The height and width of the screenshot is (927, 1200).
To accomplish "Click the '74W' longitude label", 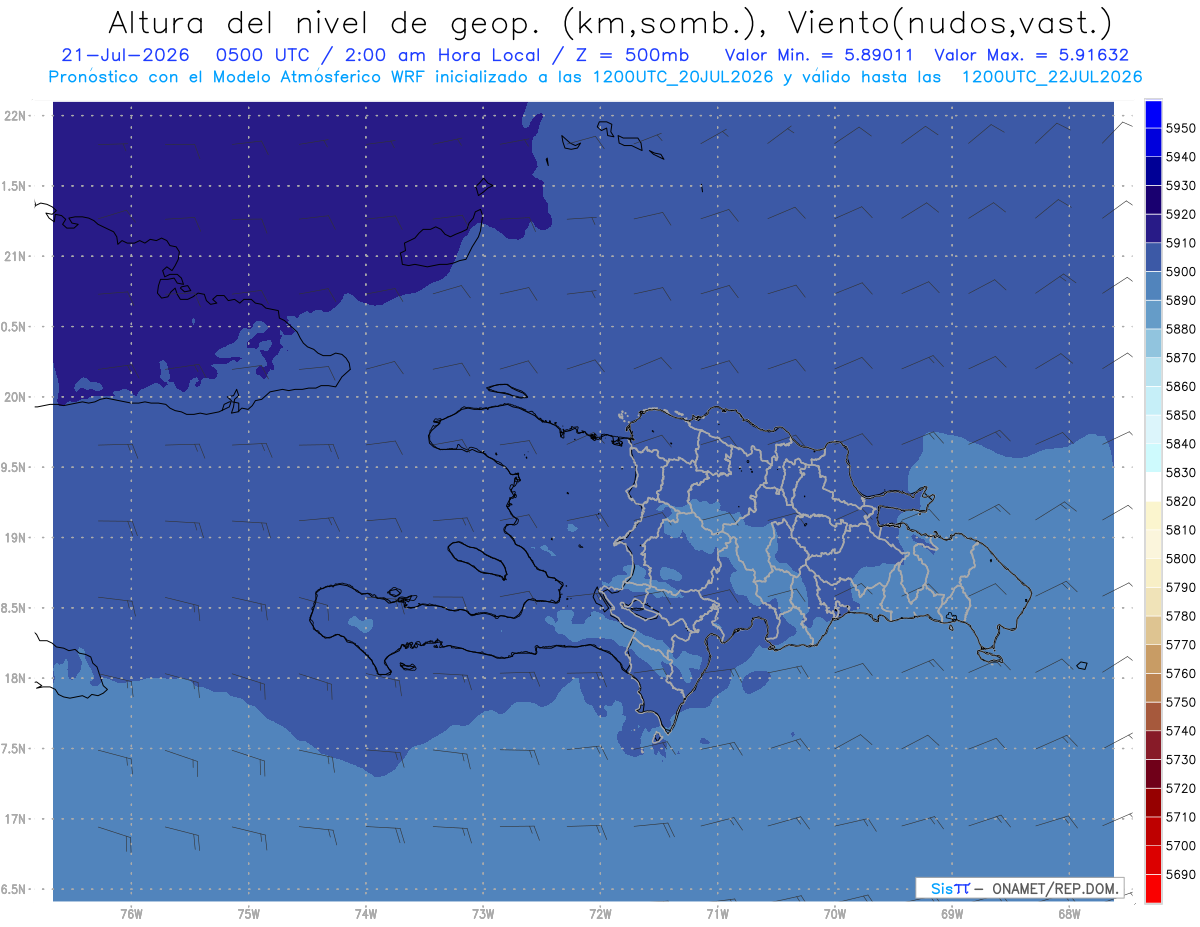I will (366, 913).
